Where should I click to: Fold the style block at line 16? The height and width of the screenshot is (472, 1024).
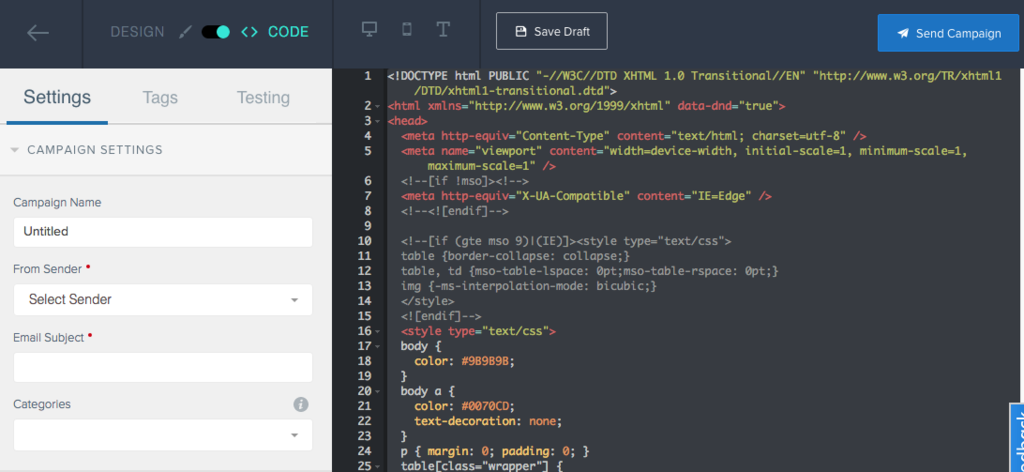[x=377, y=331]
